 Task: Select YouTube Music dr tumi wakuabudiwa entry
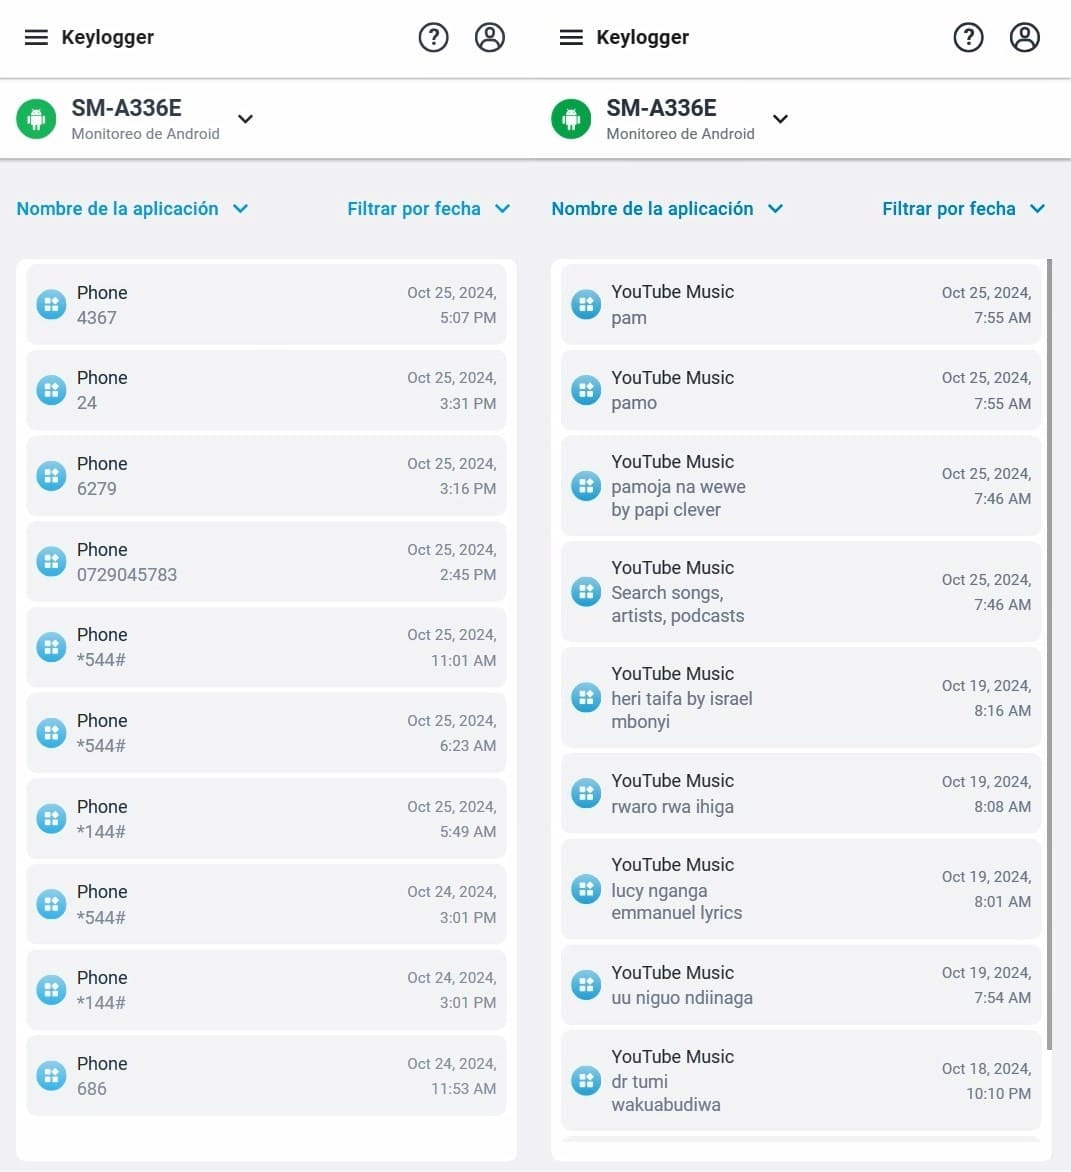point(800,1080)
